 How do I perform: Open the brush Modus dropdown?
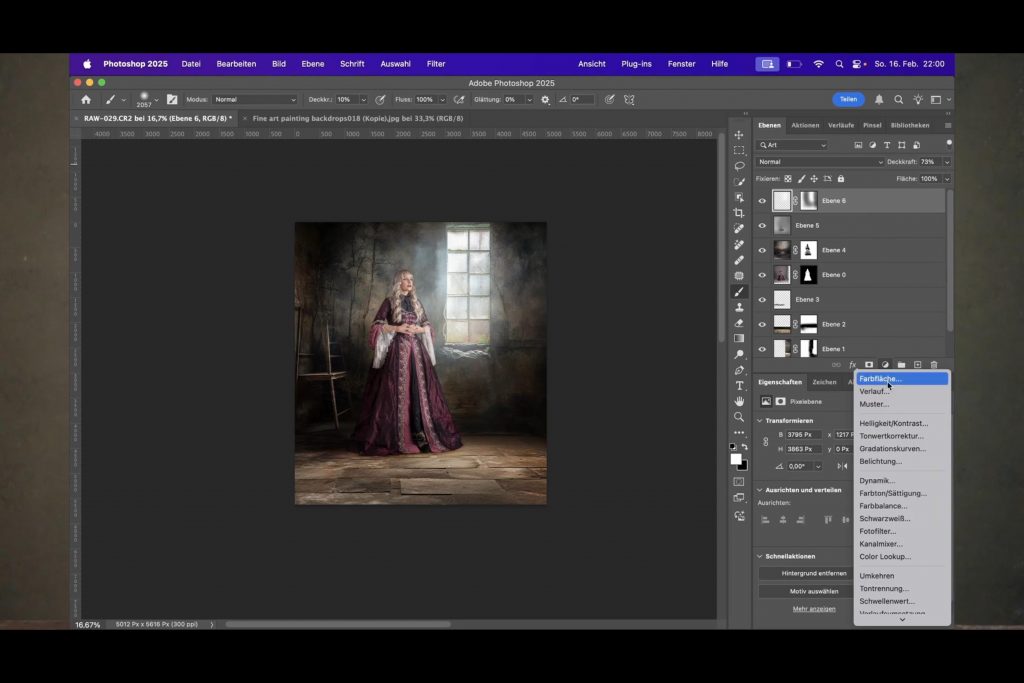click(255, 100)
